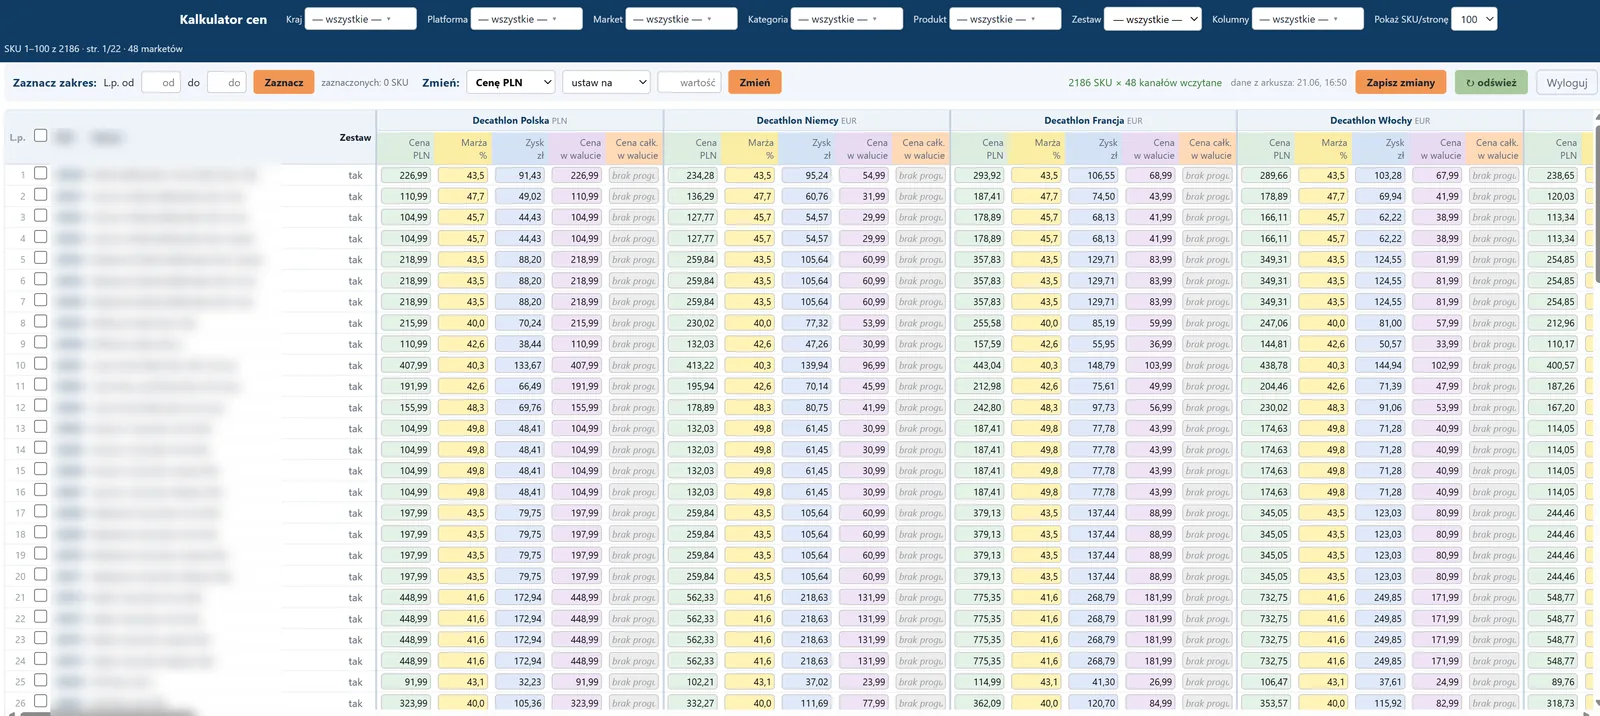Click the green odśwież refresh button

(x=1491, y=82)
